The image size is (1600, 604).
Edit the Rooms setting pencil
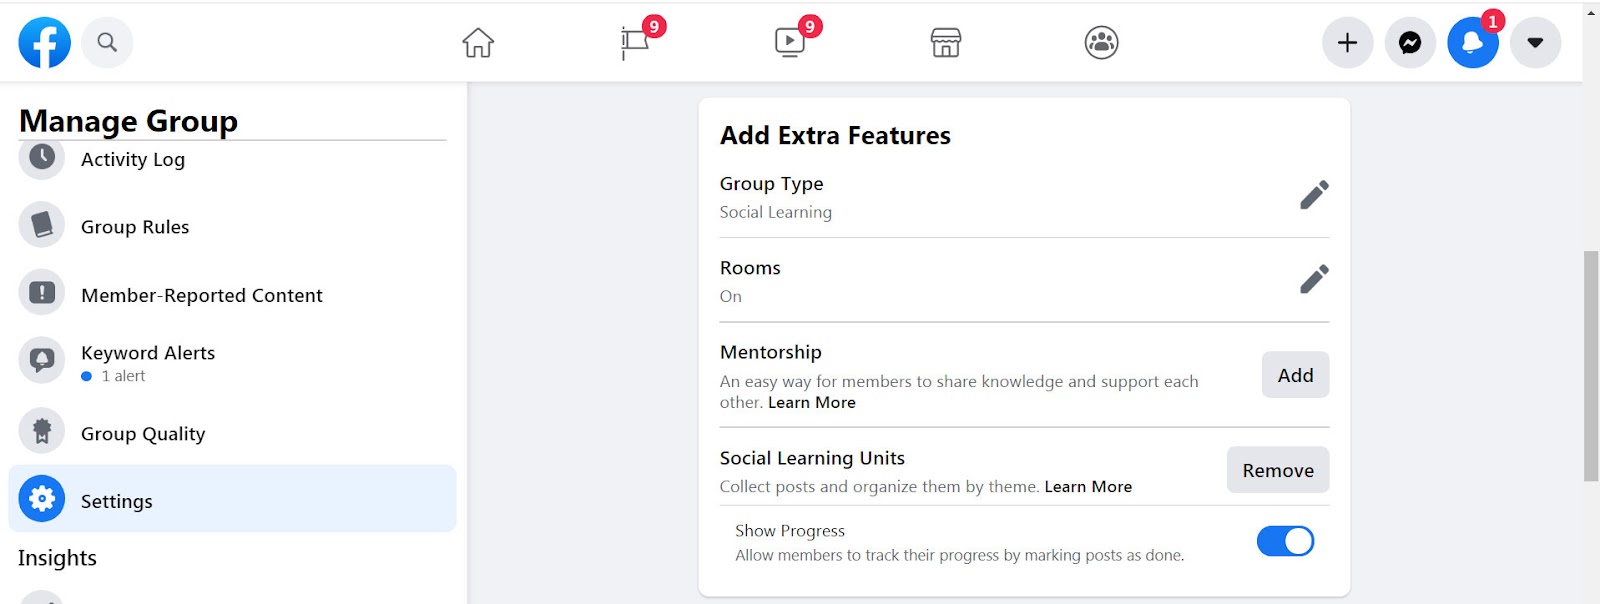[1314, 279]
